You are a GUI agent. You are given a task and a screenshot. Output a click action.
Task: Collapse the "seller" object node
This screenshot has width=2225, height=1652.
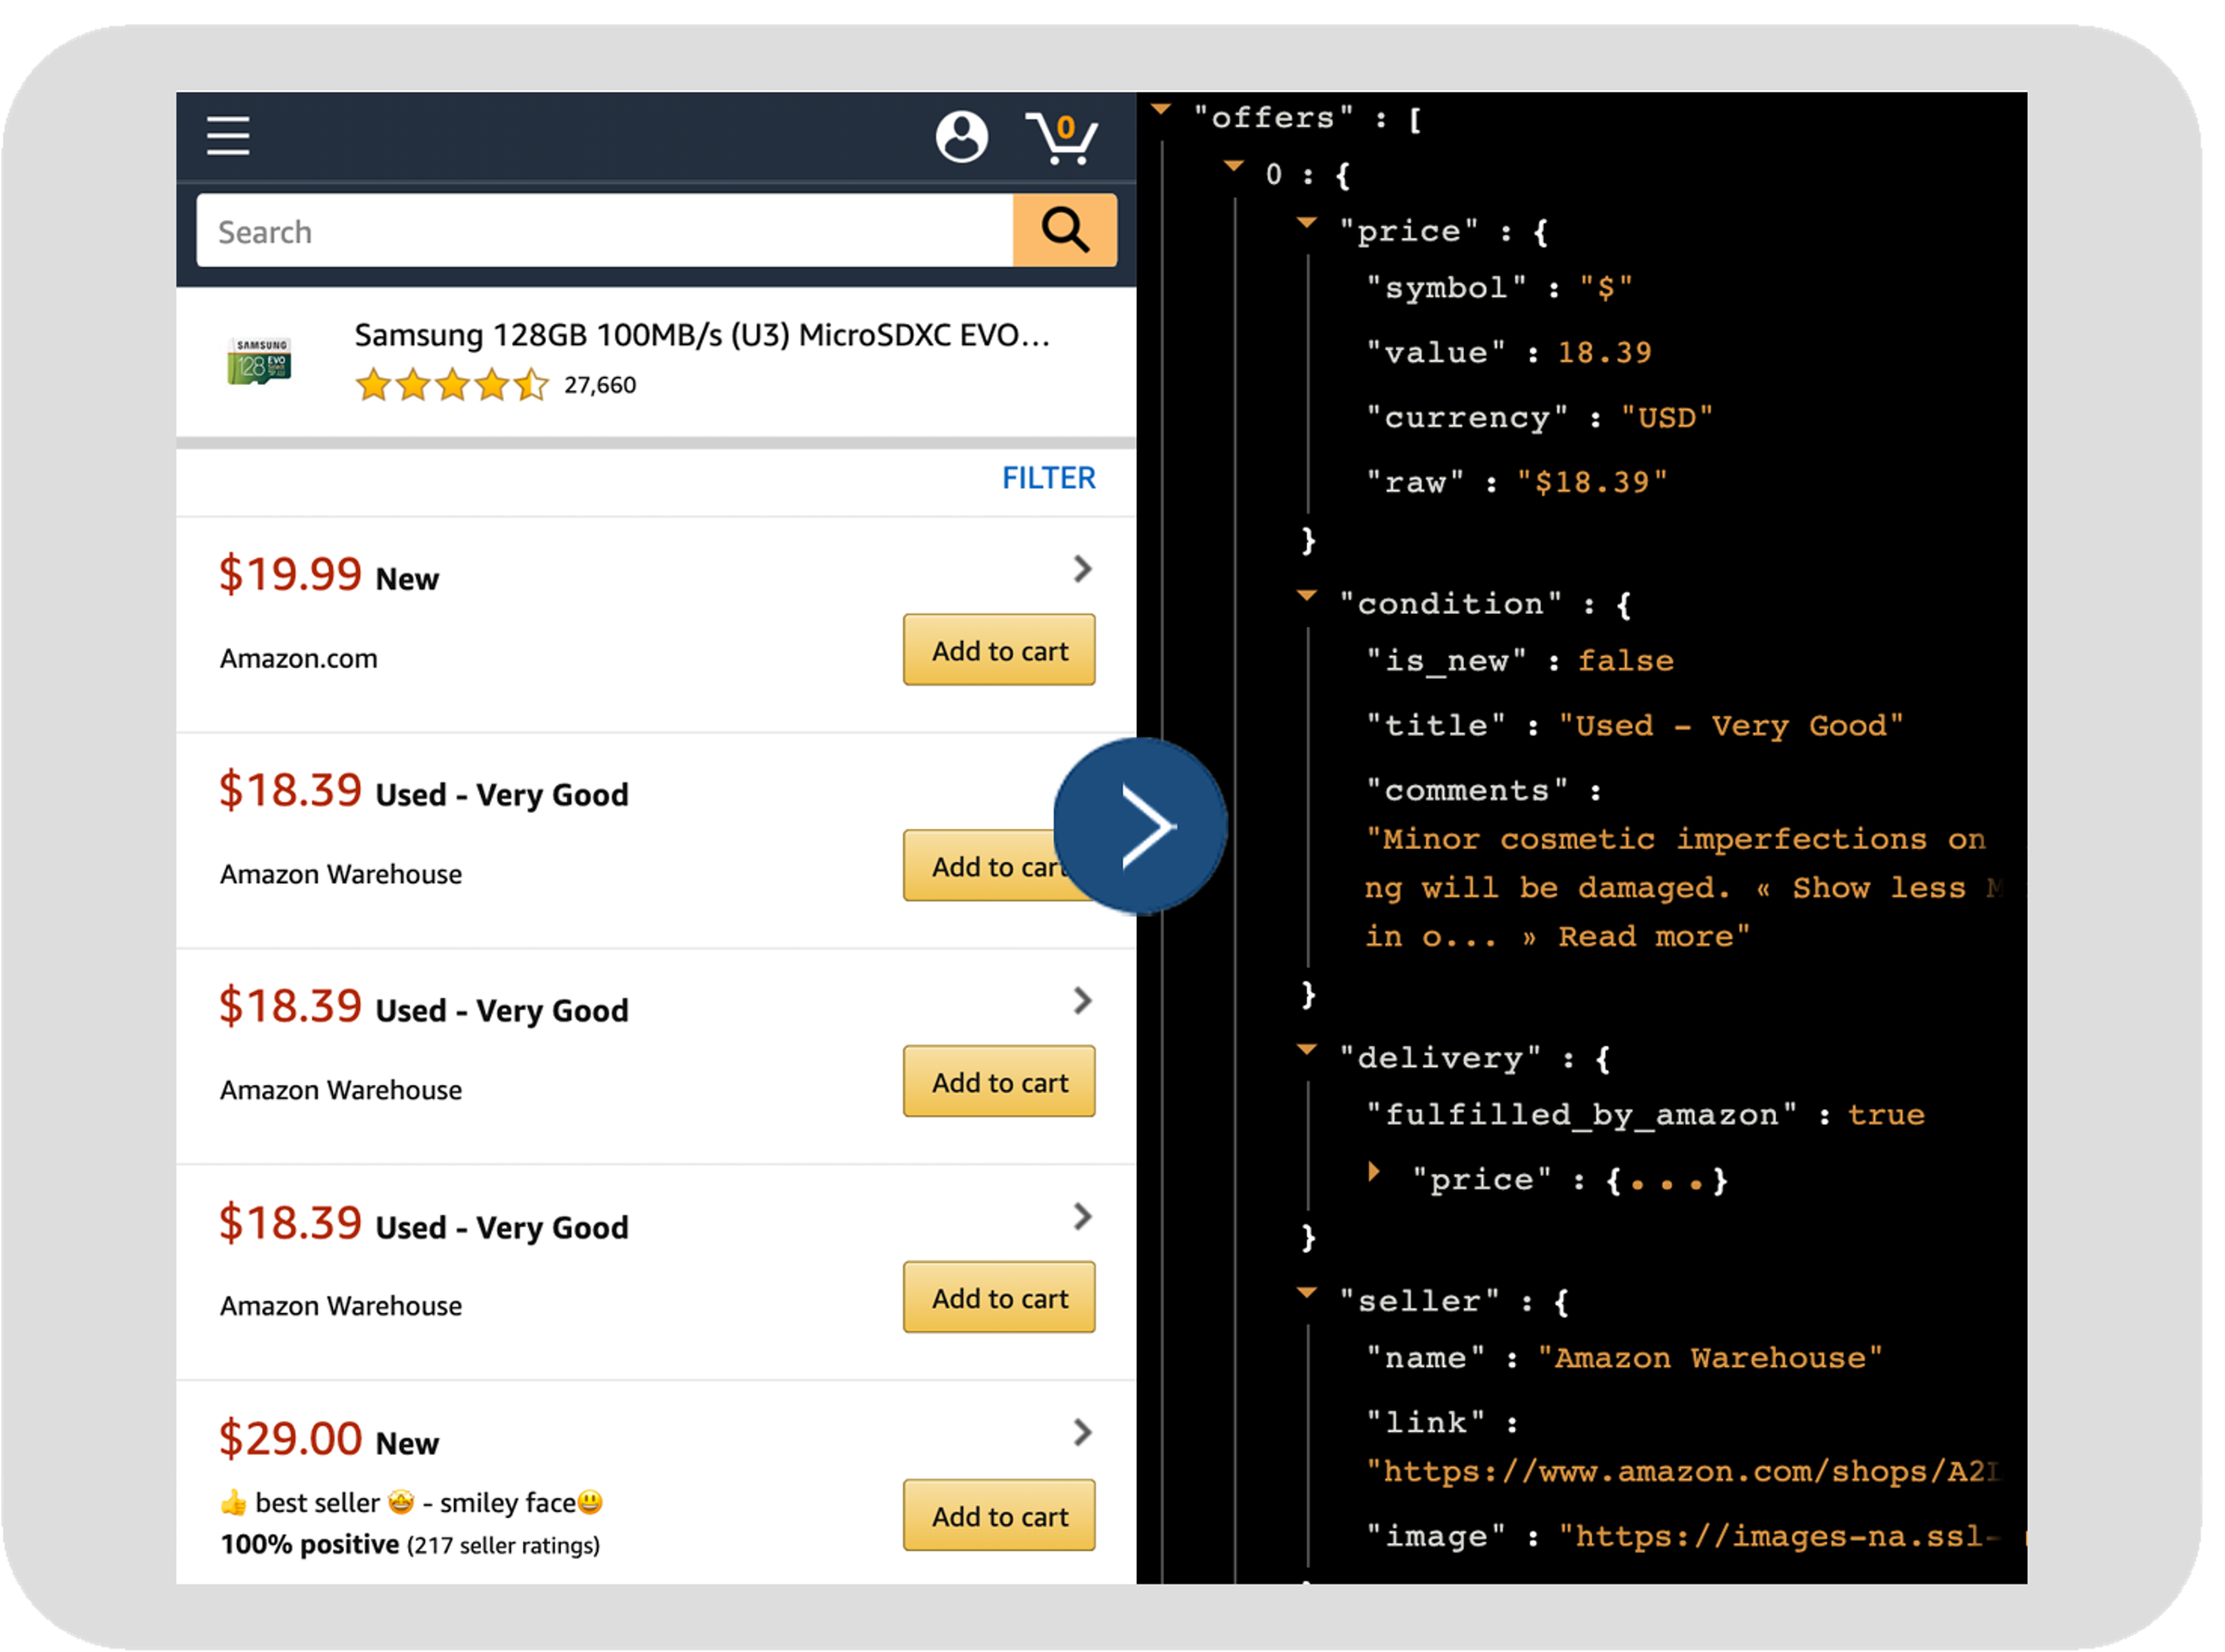pyautogui.click(x=1306, y=1293)
